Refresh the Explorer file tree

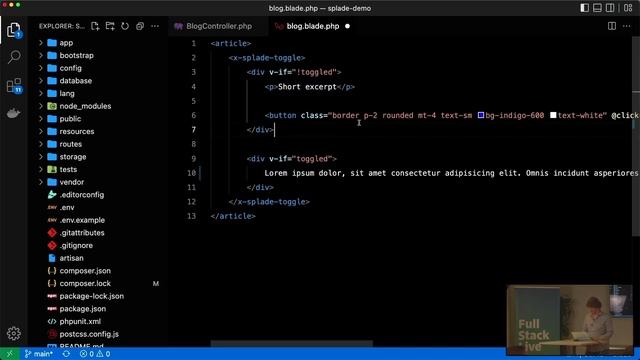[125, 26]
